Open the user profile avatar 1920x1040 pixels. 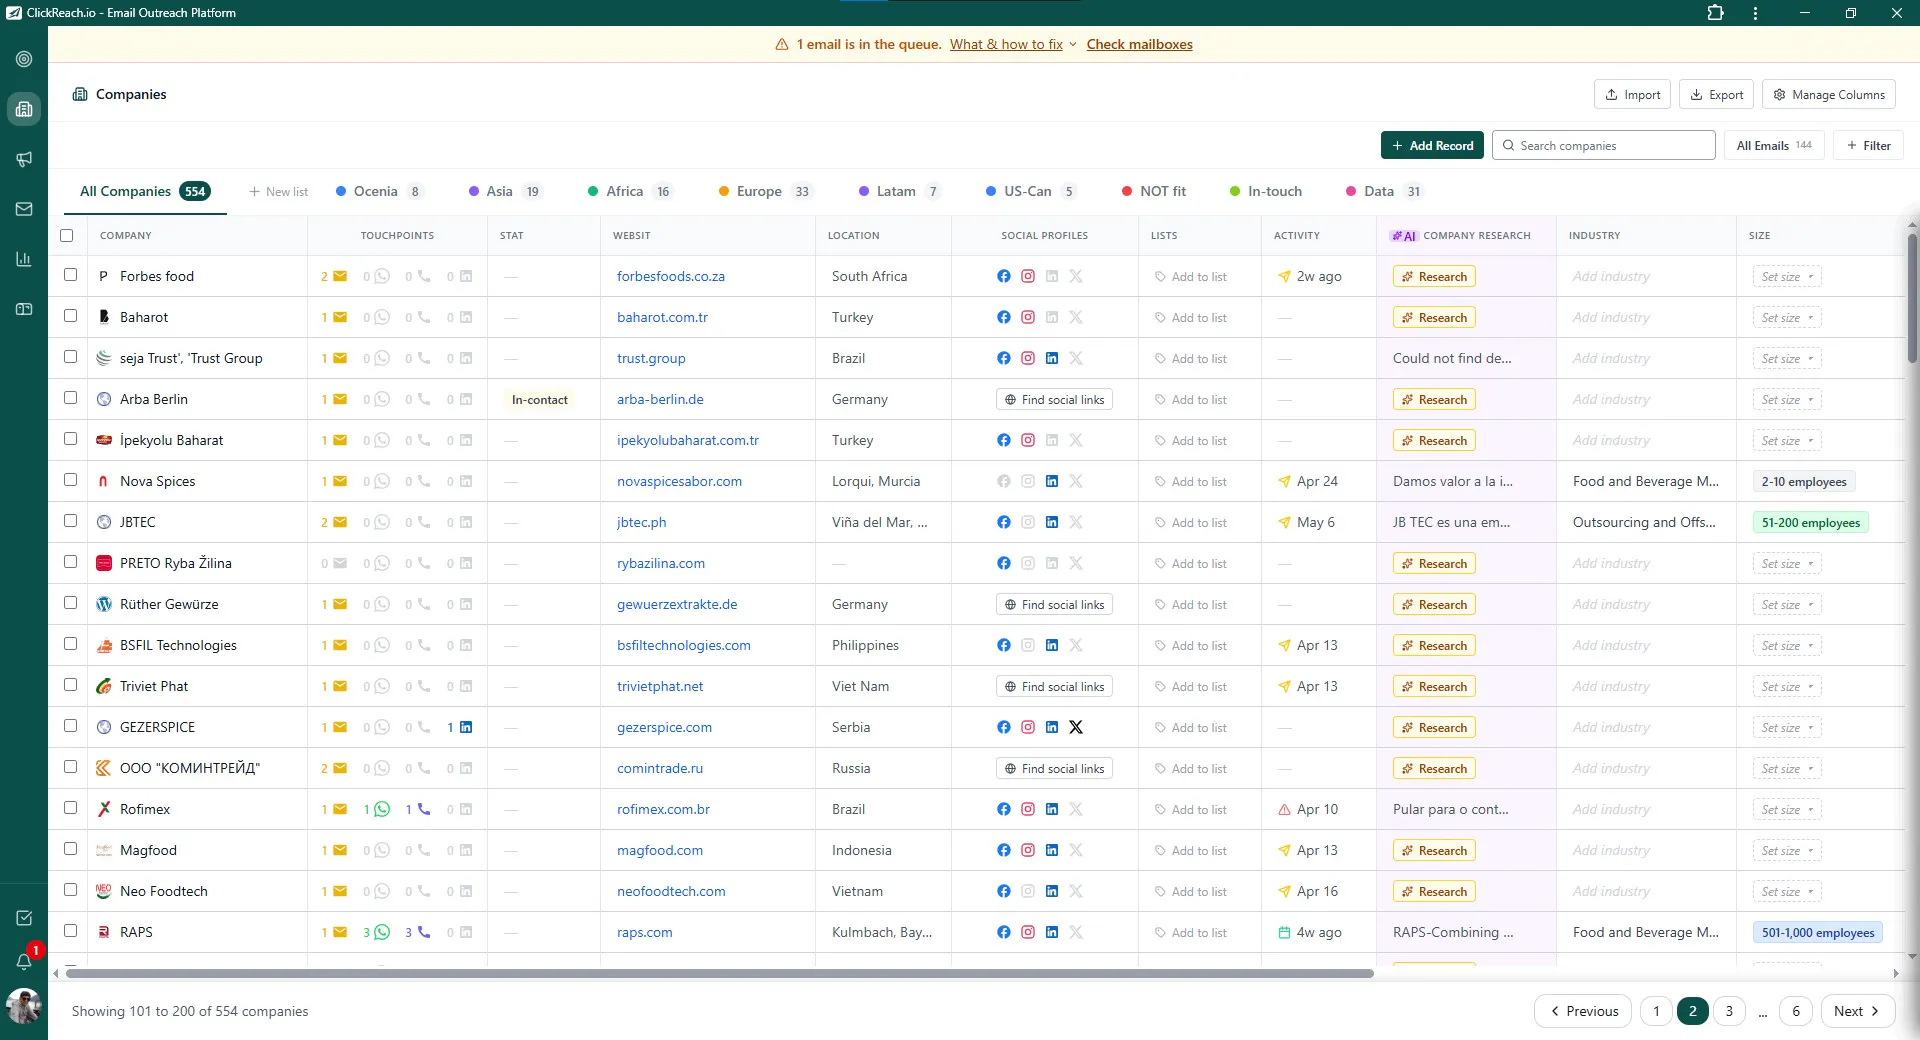(x=24, y=1005)
